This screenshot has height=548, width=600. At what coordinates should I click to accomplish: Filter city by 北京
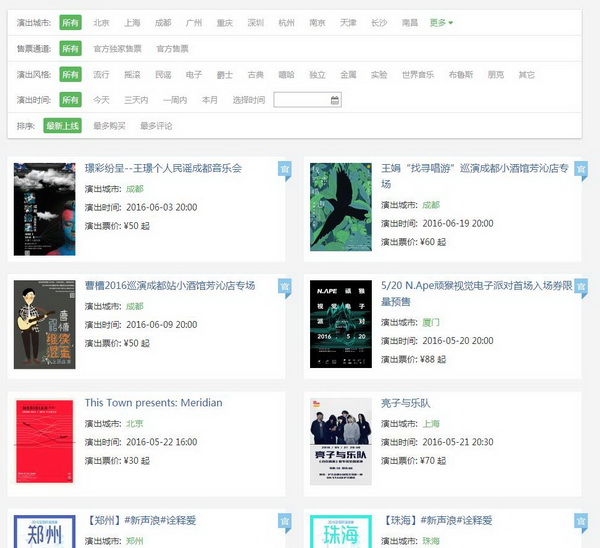click(x=101, y=23)
